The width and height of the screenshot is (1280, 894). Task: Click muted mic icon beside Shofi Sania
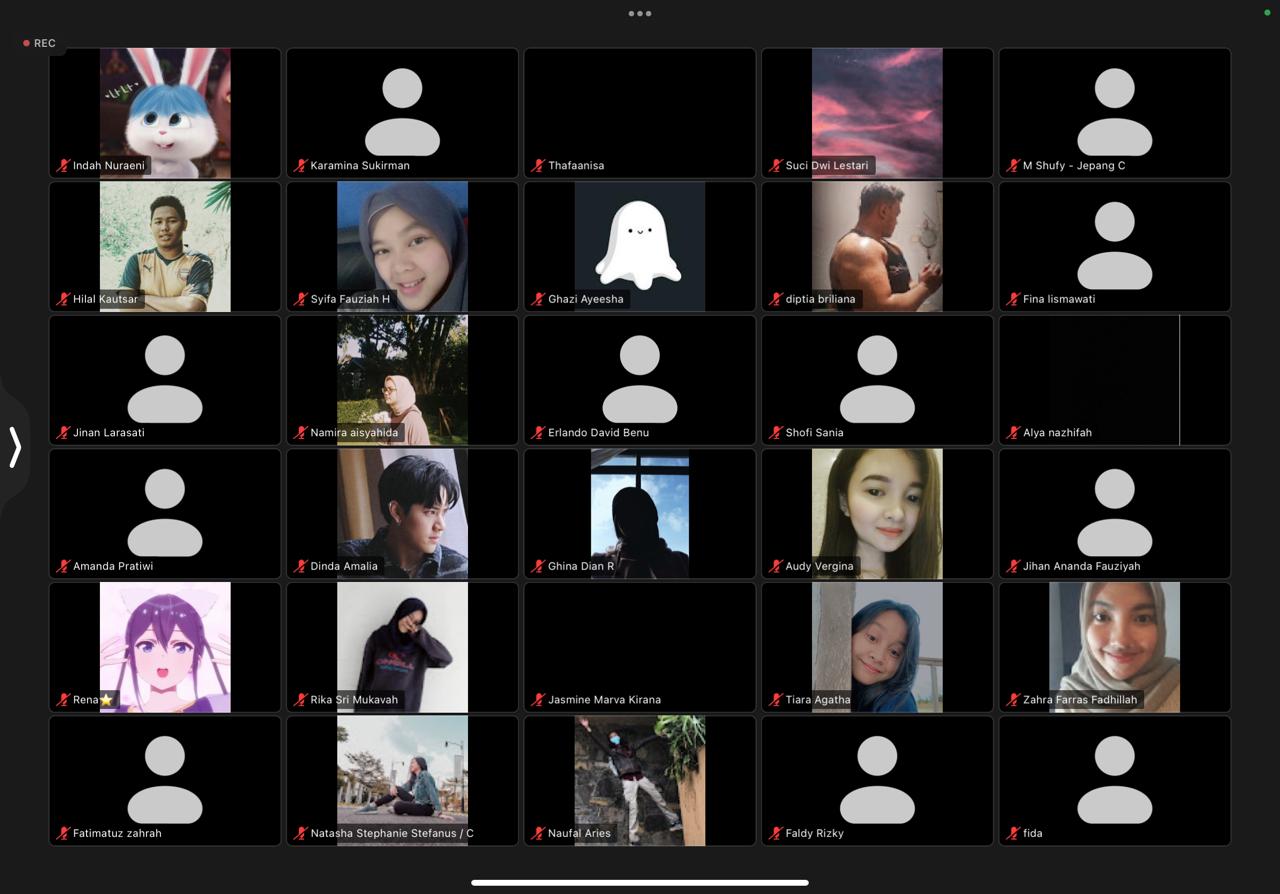pyautogui.click(x=776, y=433)
